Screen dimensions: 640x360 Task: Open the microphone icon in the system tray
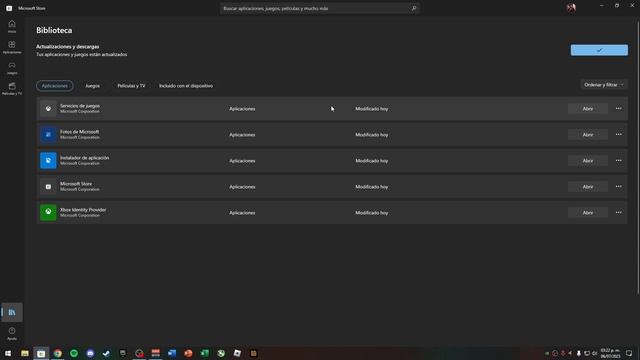click(578, 353)
